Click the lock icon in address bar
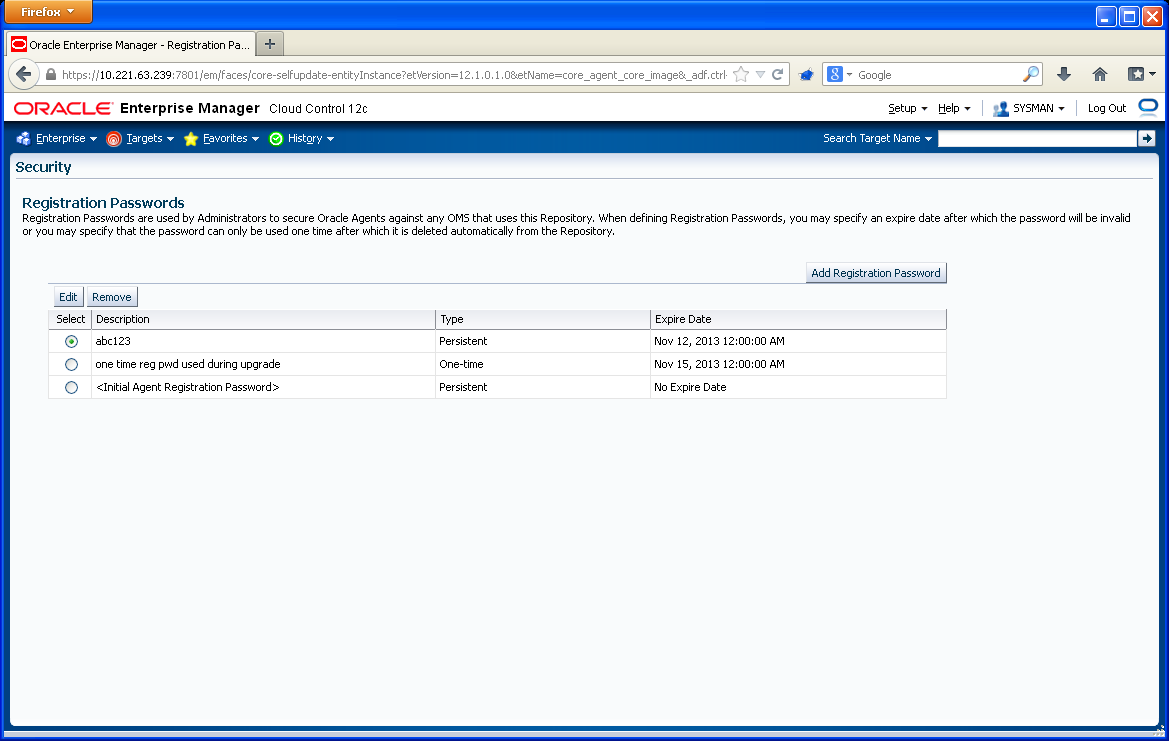Viewport: 1169px width, 741px height. point(51,75)
